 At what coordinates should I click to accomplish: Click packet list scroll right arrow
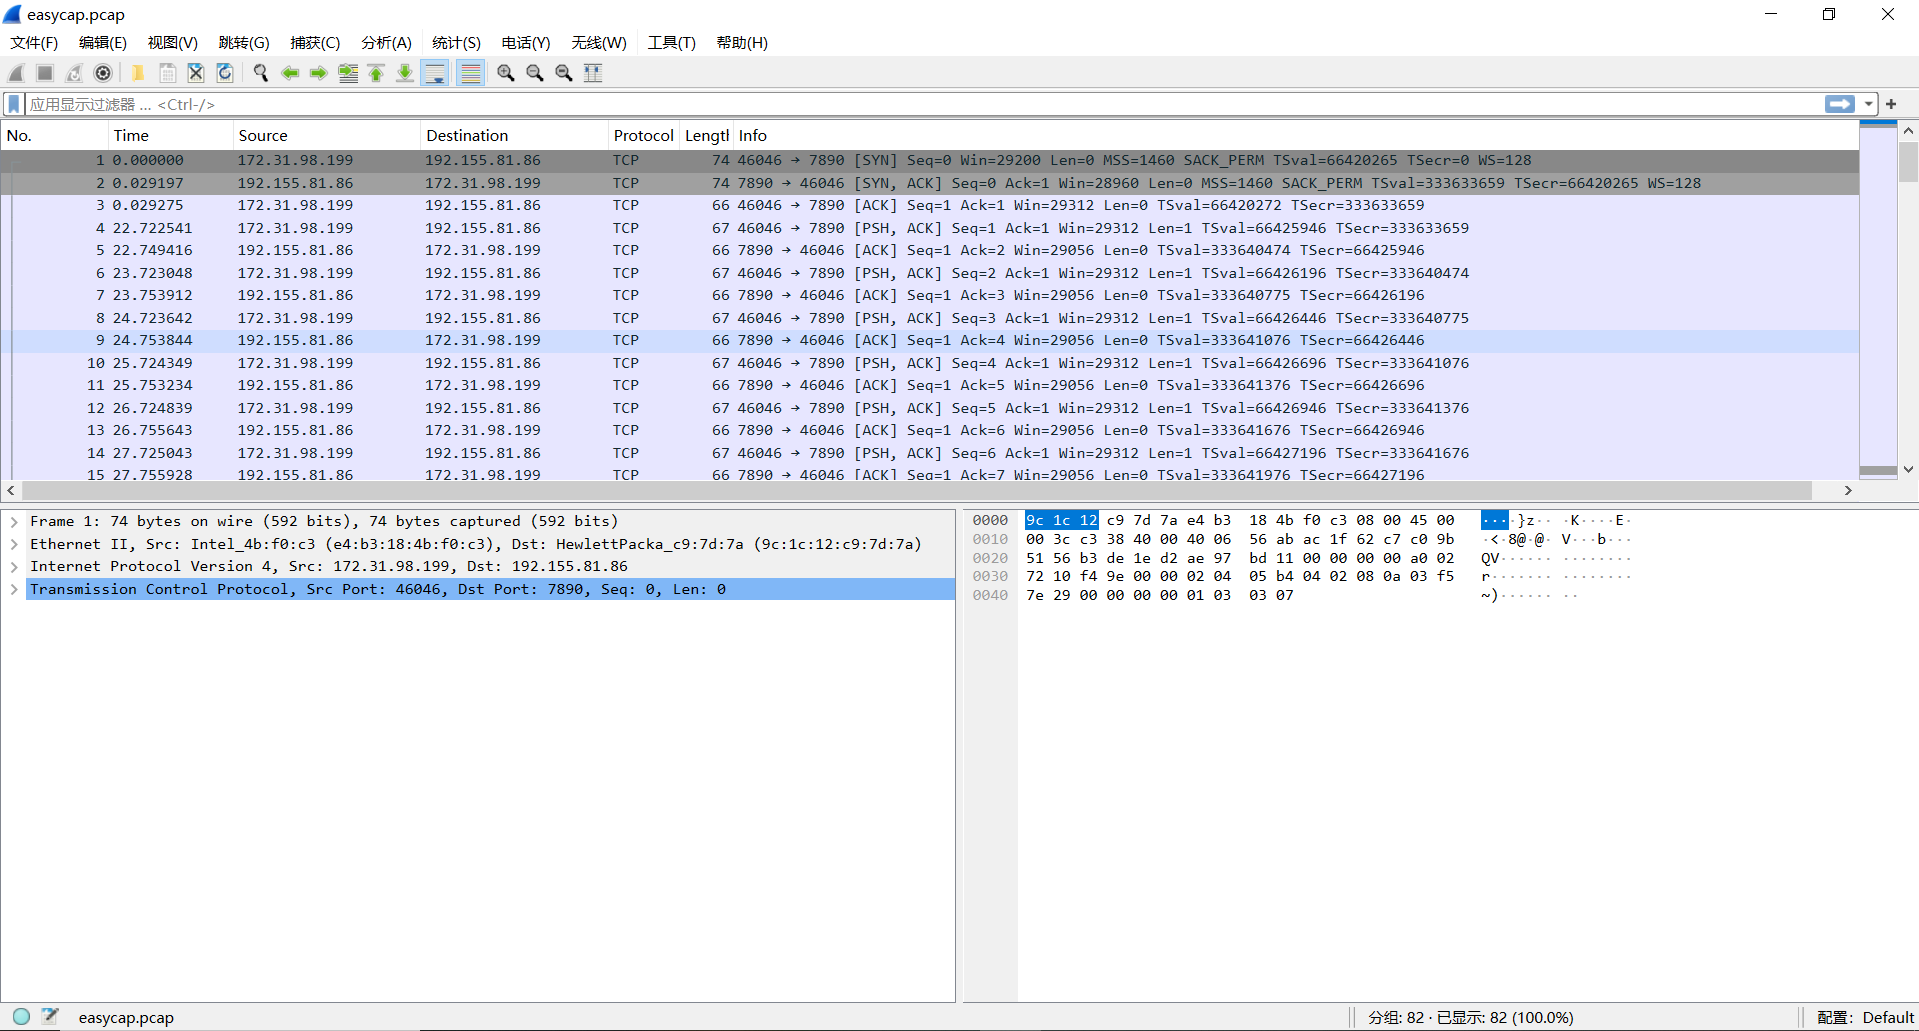(x=1848, y=490)
